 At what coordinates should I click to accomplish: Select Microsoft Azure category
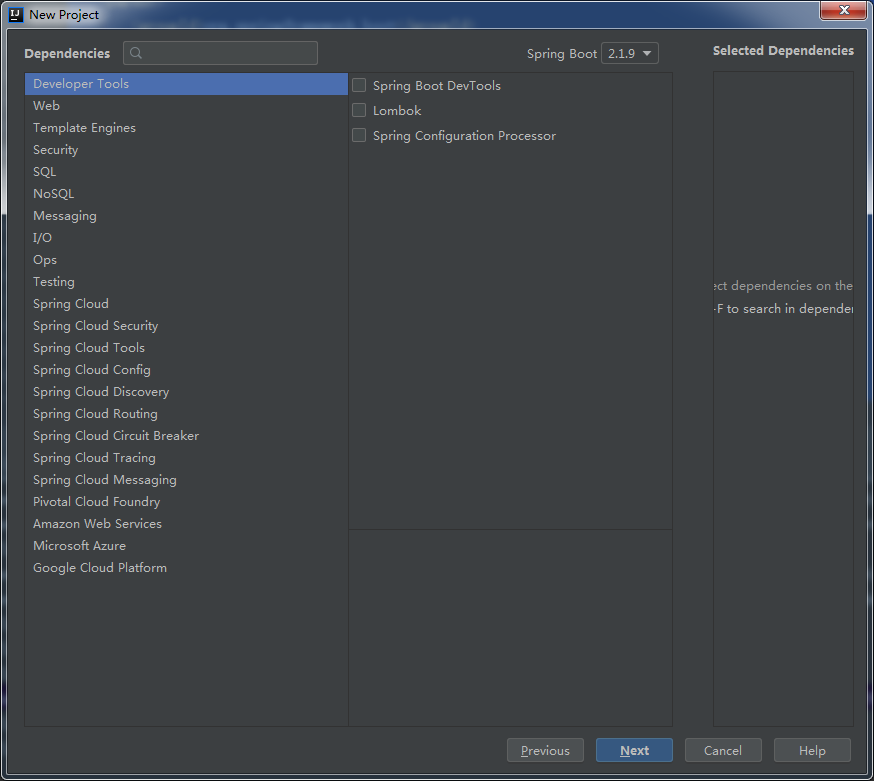point(186,546)
